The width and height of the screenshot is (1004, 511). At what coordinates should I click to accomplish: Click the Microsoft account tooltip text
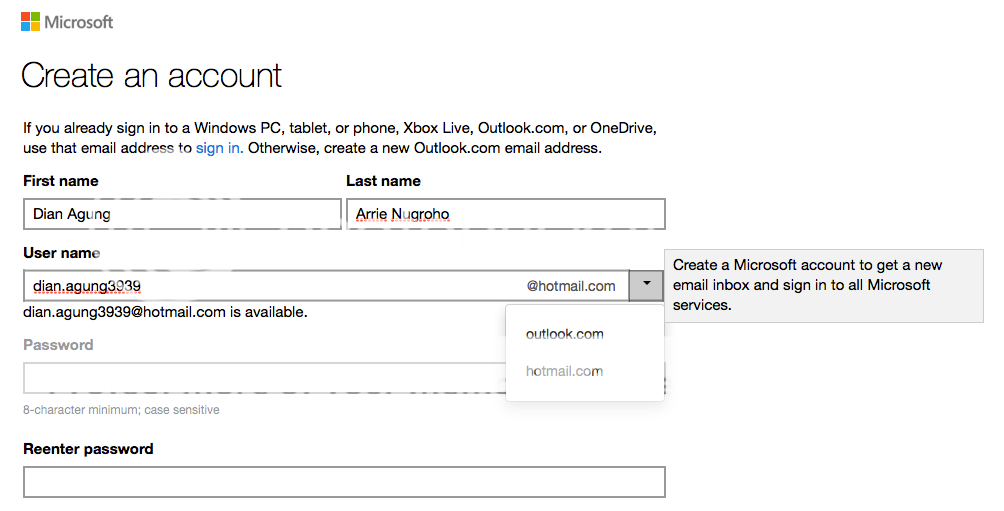pyautogui.click(x=807, y=285)
